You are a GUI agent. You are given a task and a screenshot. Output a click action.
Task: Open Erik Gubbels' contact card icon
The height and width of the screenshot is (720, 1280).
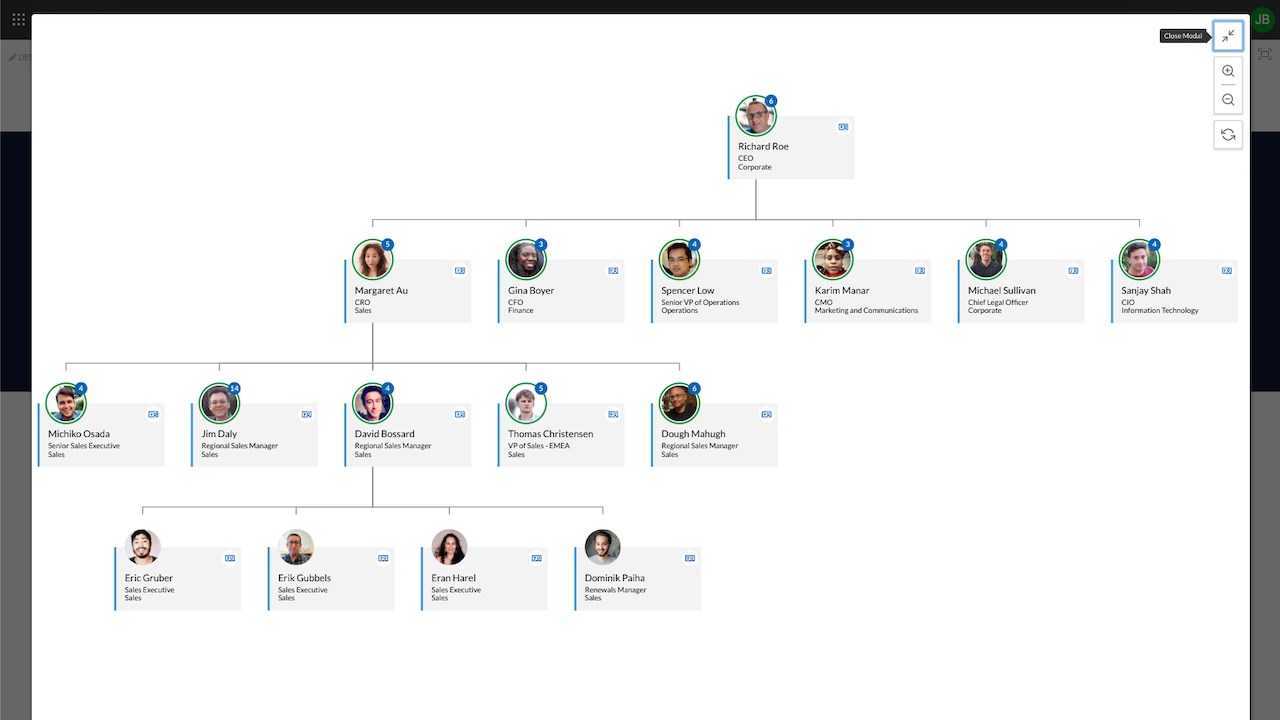click(x=383, y=558)
